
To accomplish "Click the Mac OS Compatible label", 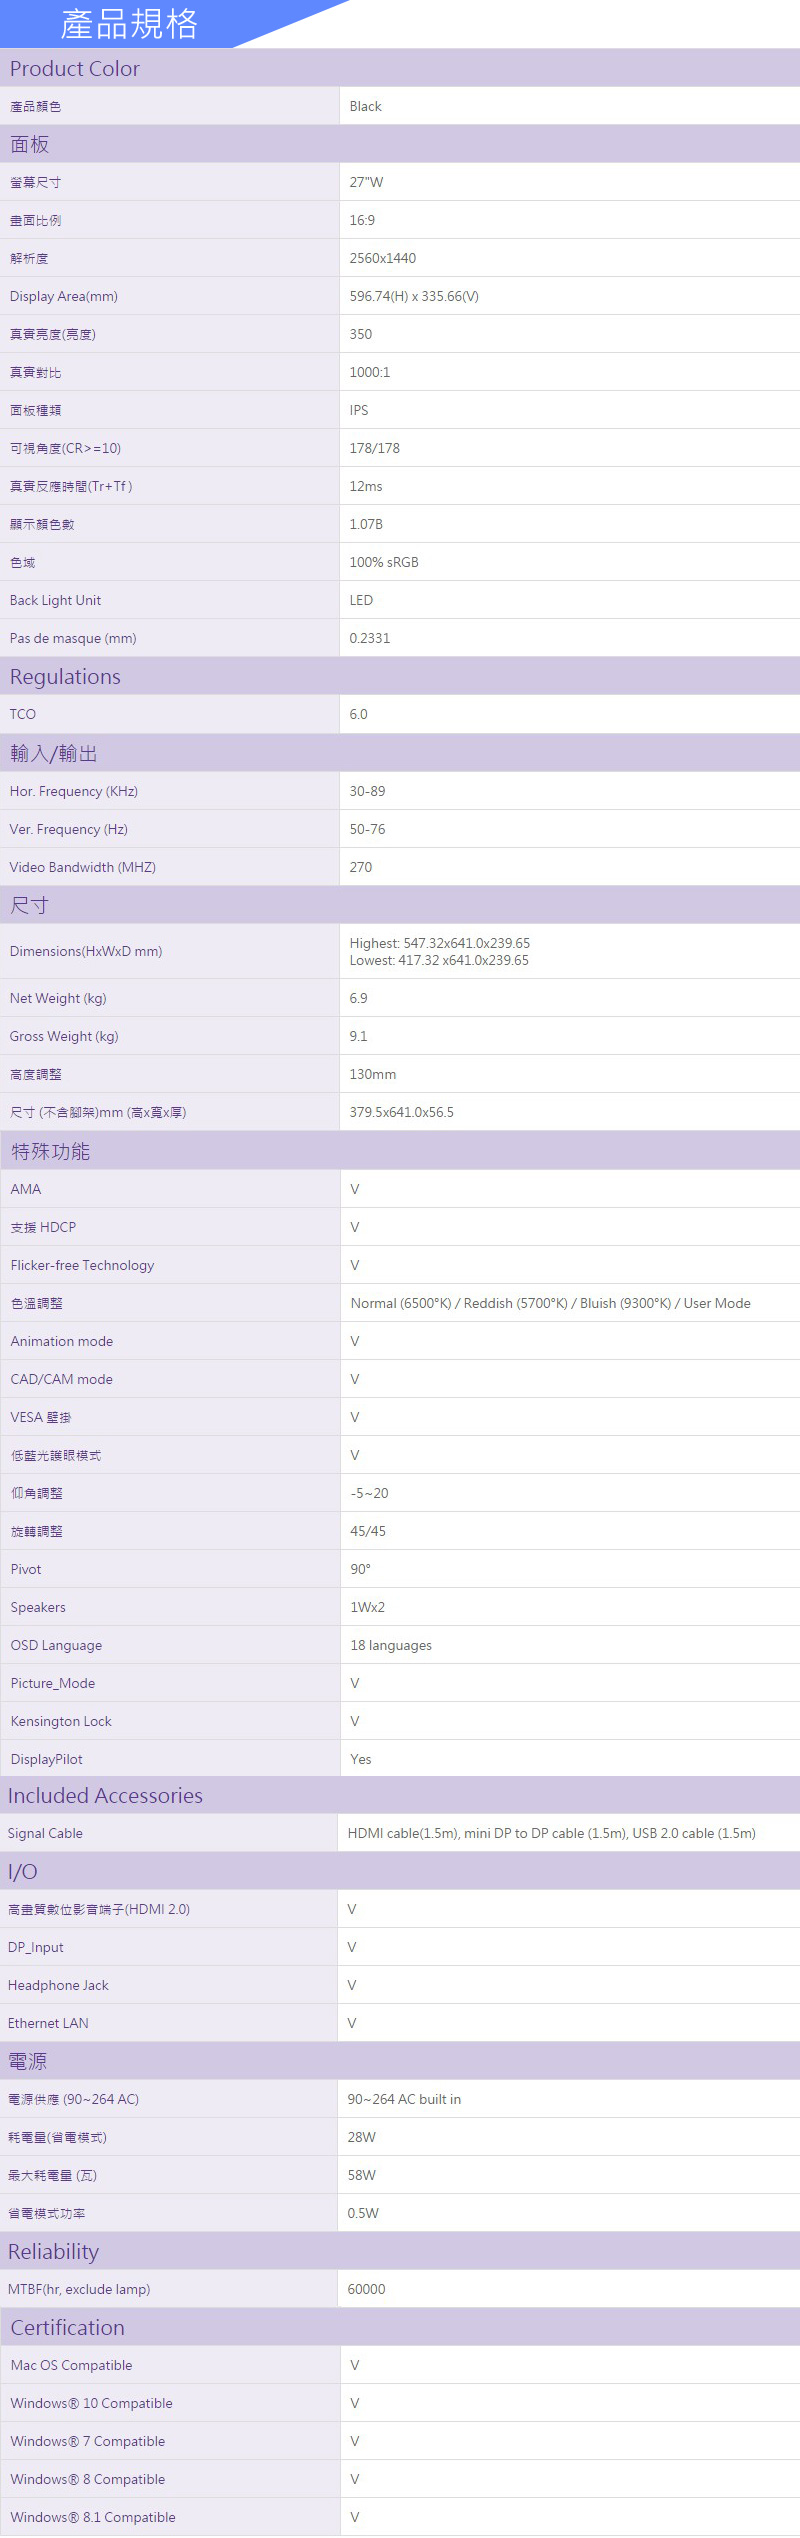I will pos(71,2365).
